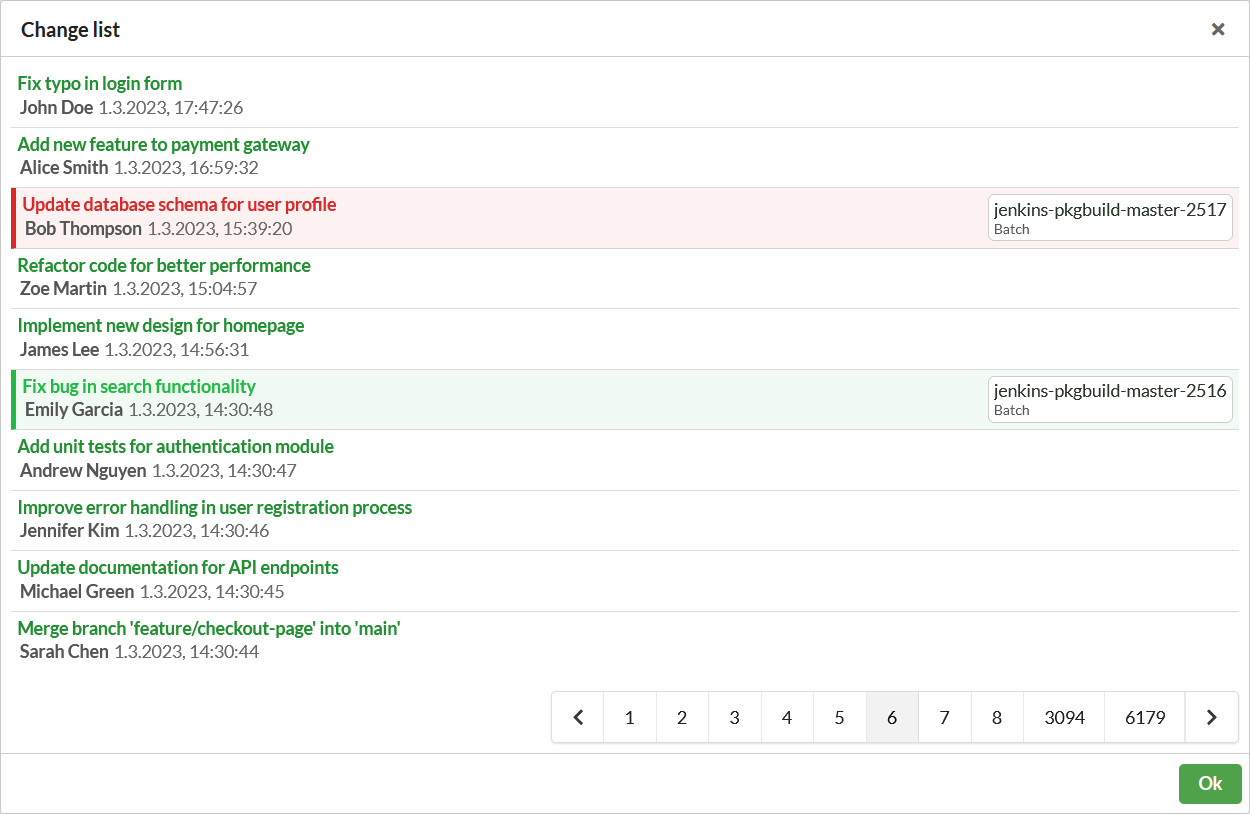Go to the previous page with the left chevron

point(578,717)
